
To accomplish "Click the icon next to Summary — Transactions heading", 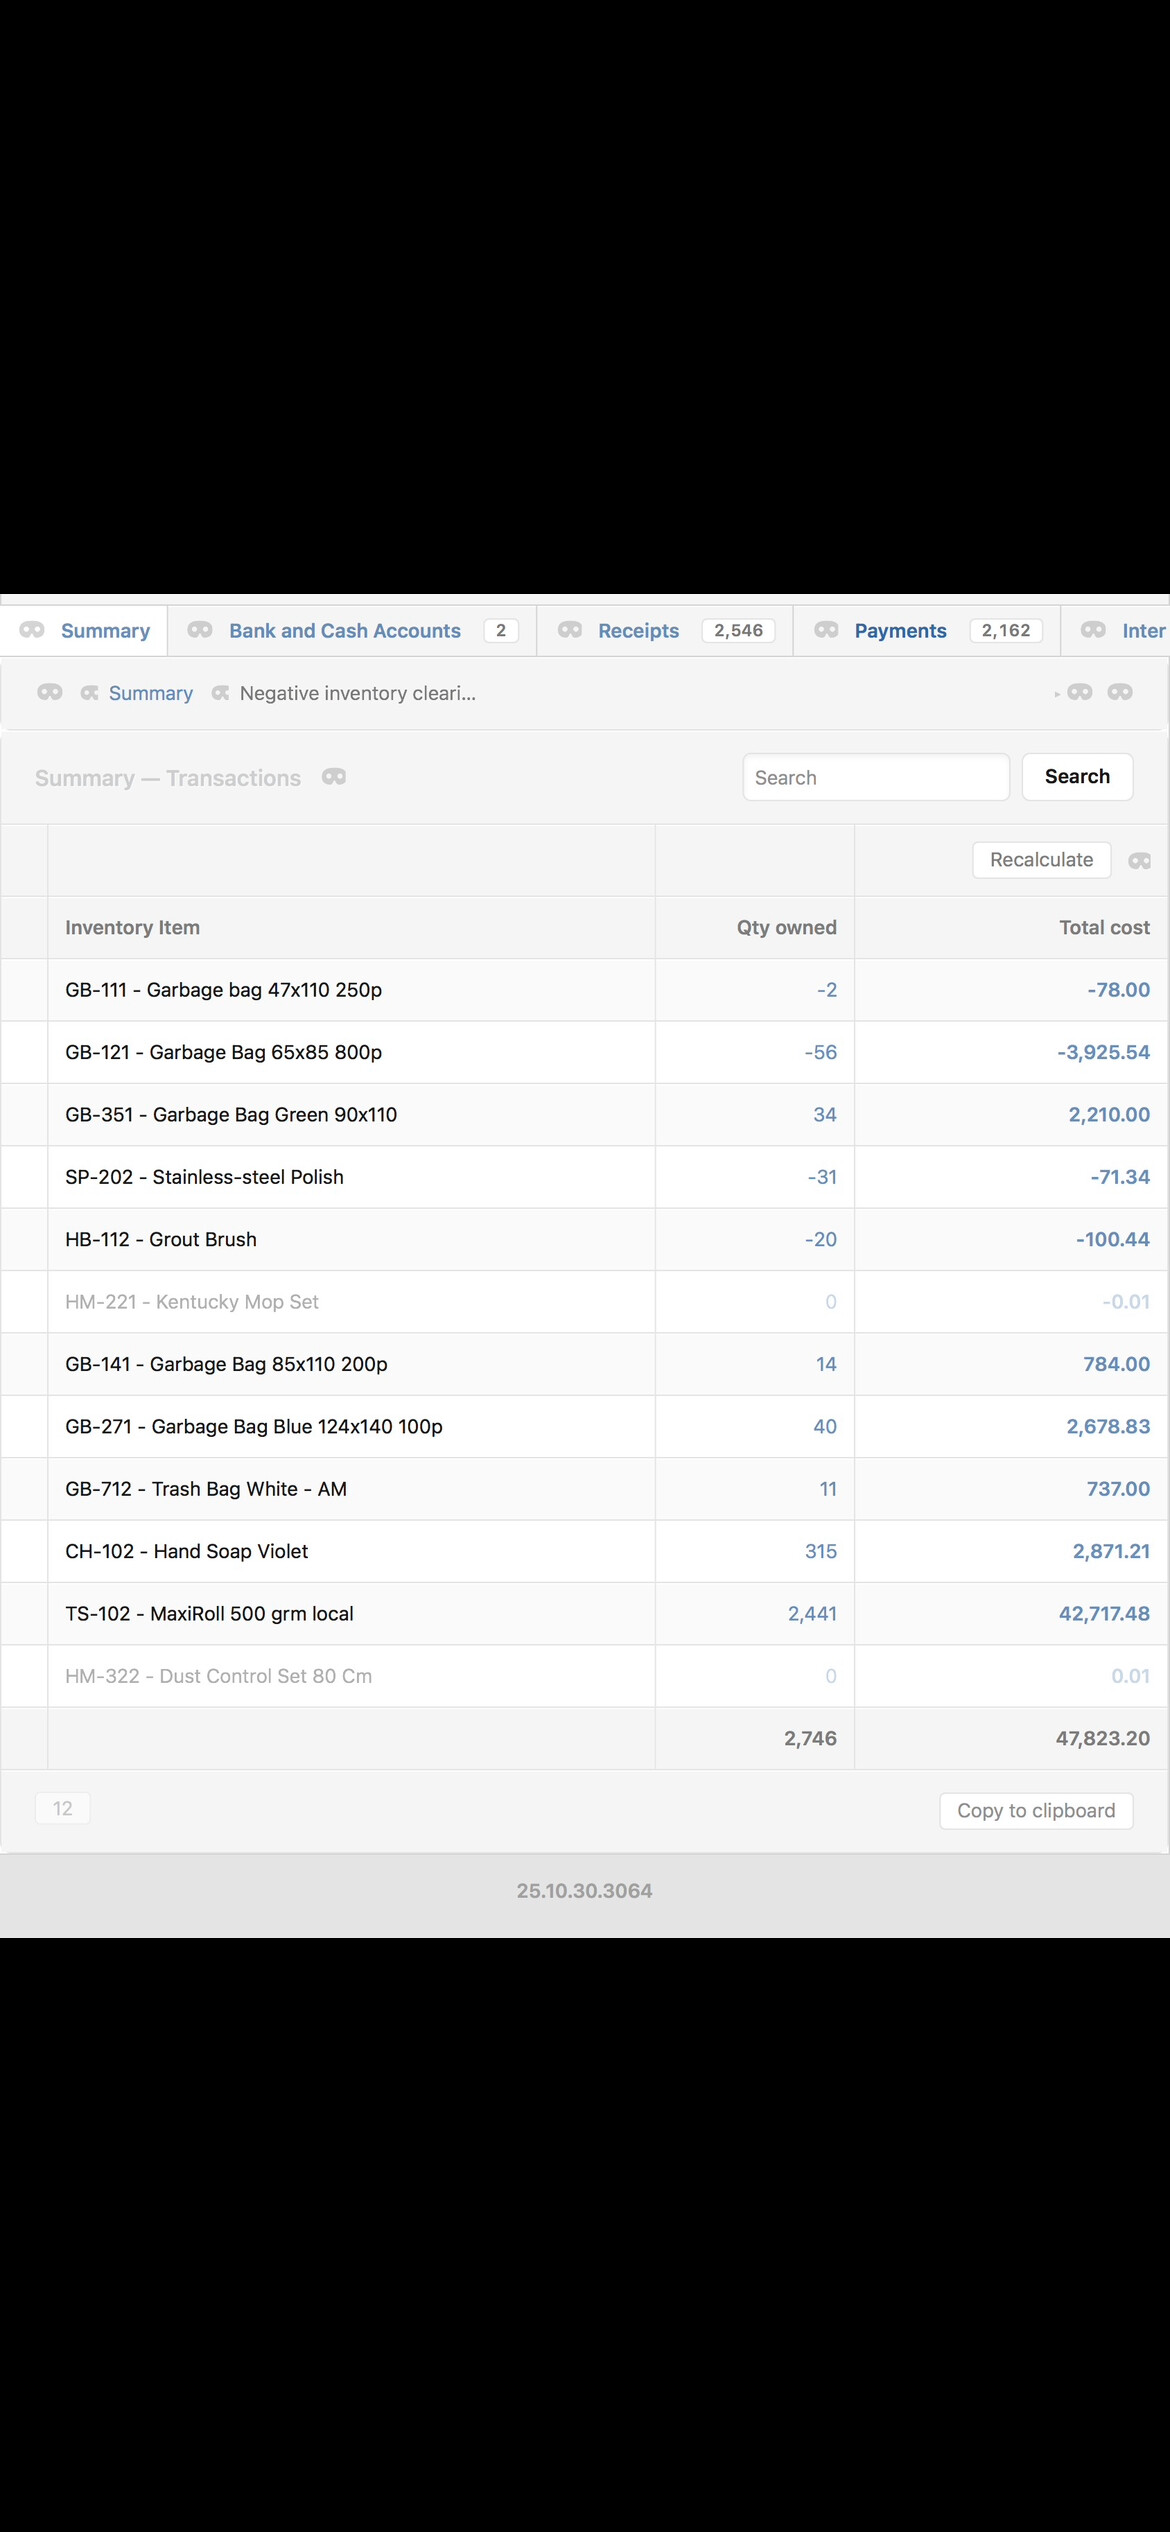I will pos(334,777).
